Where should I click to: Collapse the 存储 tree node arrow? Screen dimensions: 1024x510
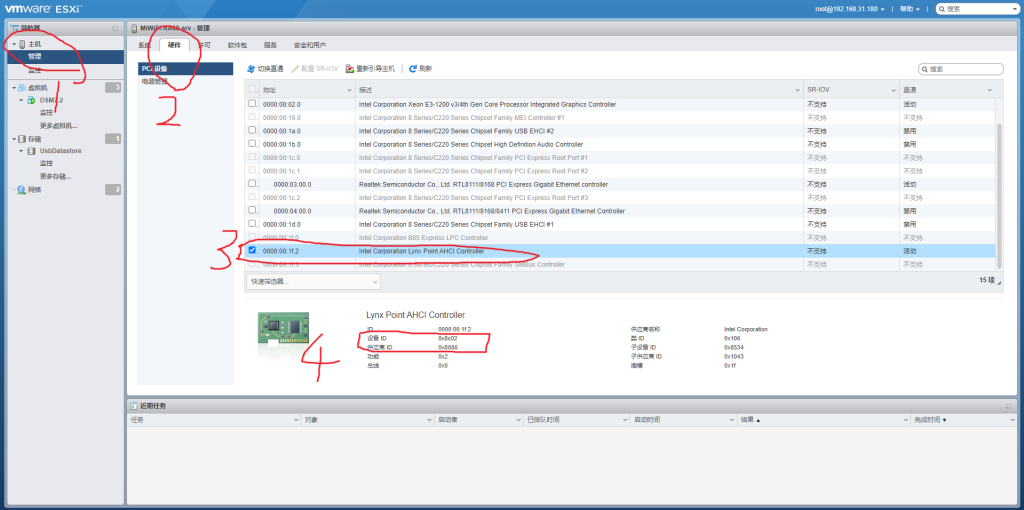(x=14, y=138)
